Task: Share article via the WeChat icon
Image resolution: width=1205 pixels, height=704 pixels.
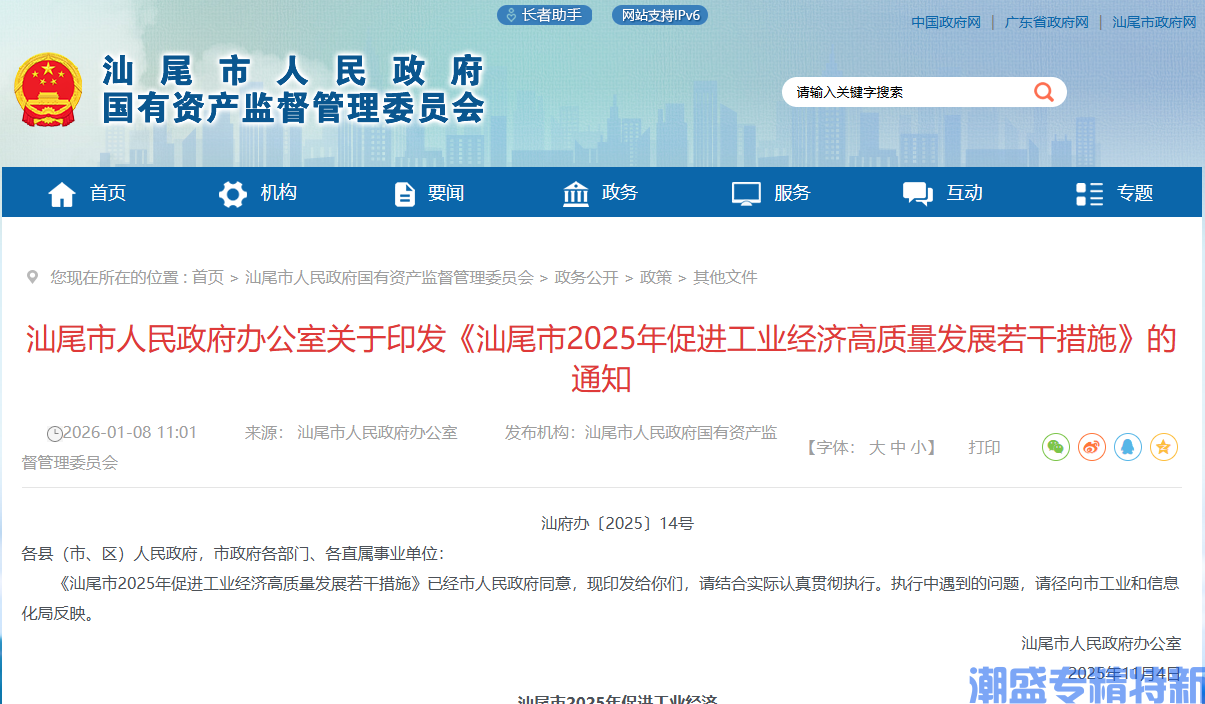Action: click(1055, 447)
